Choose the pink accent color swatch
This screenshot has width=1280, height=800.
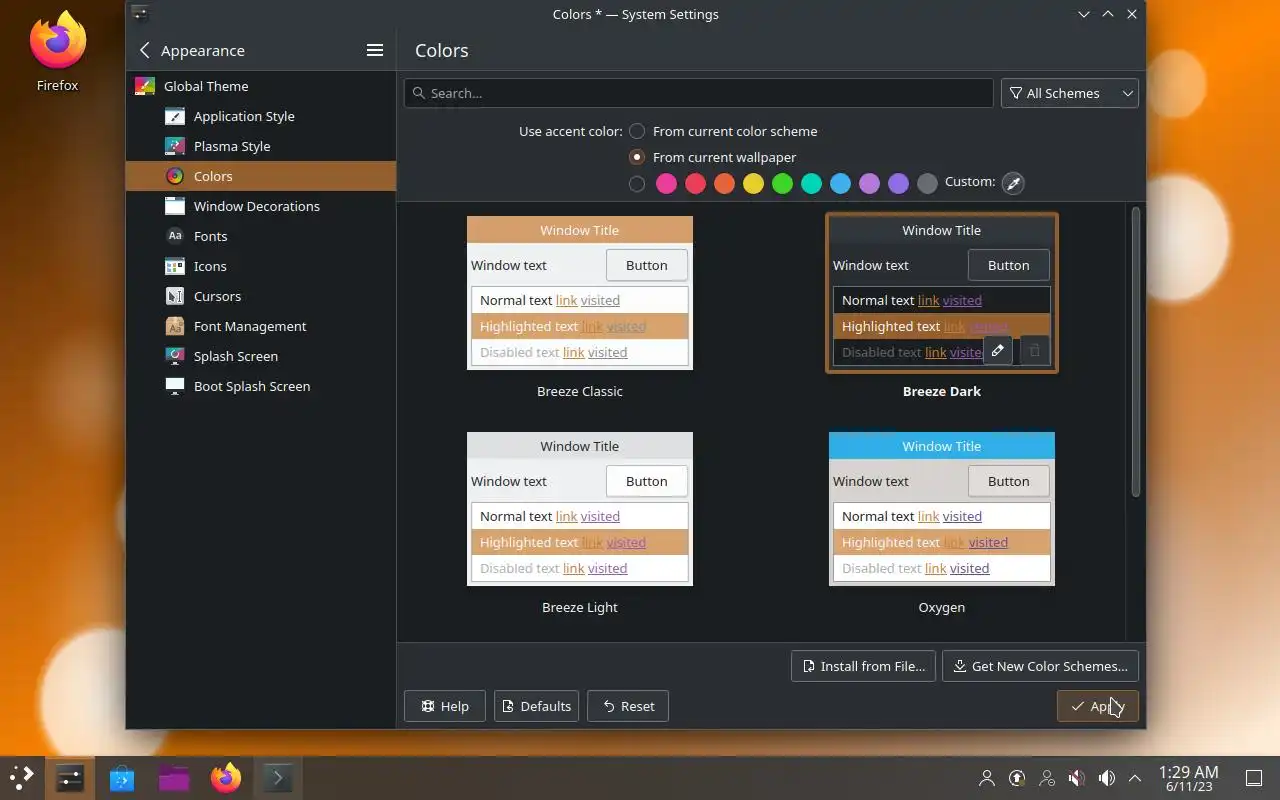[x=666, y=183]
